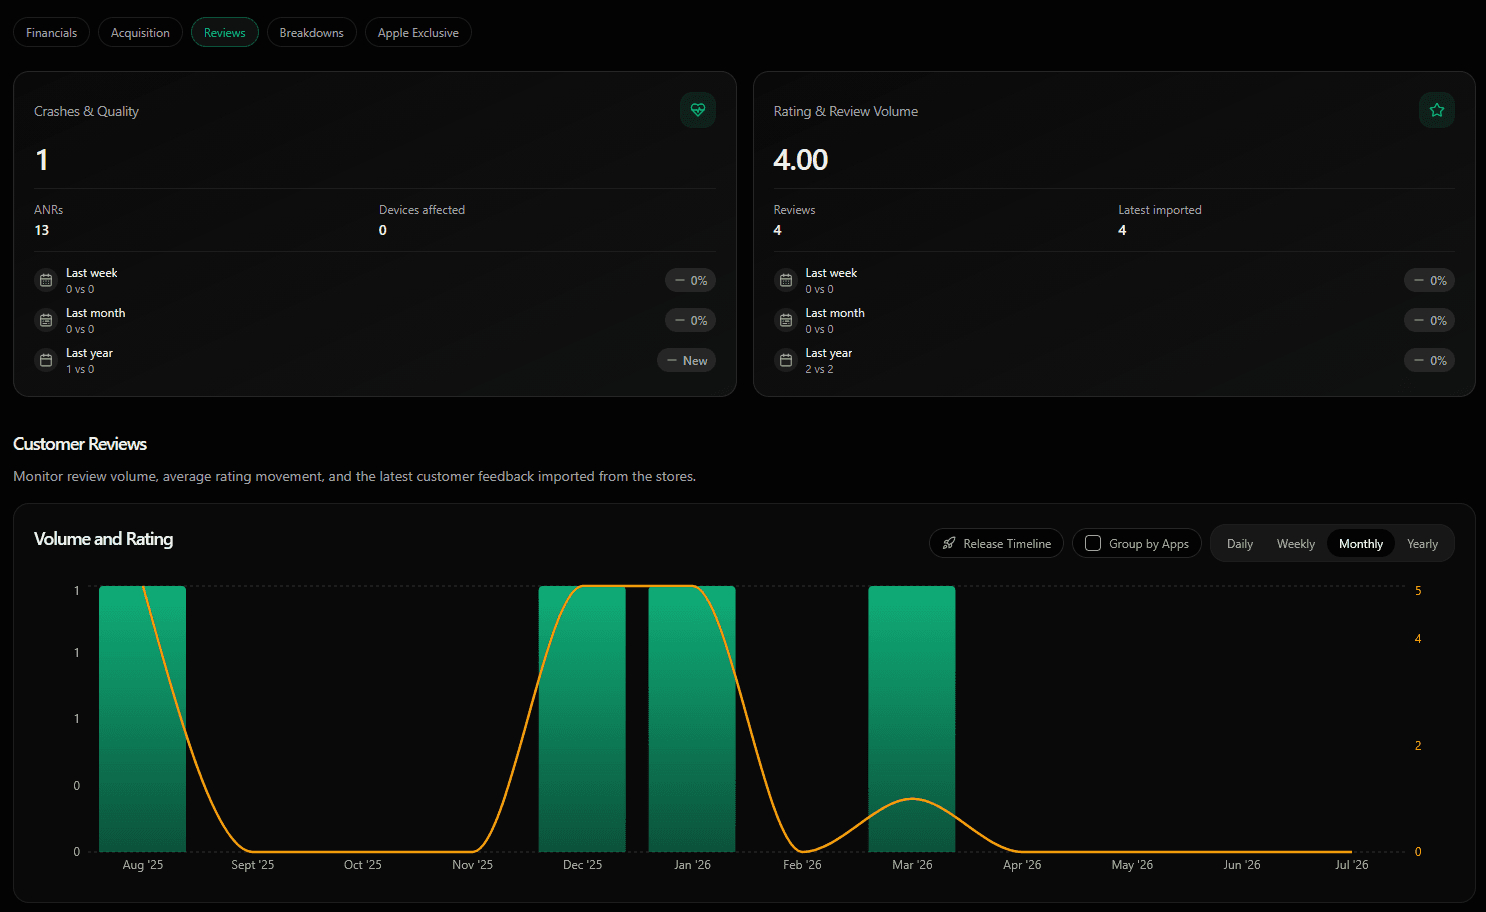Click the Last month calendar icon under Crashes & Quality
The image size is (1486, 912).
pyautogui.click(x=46, y=321)
